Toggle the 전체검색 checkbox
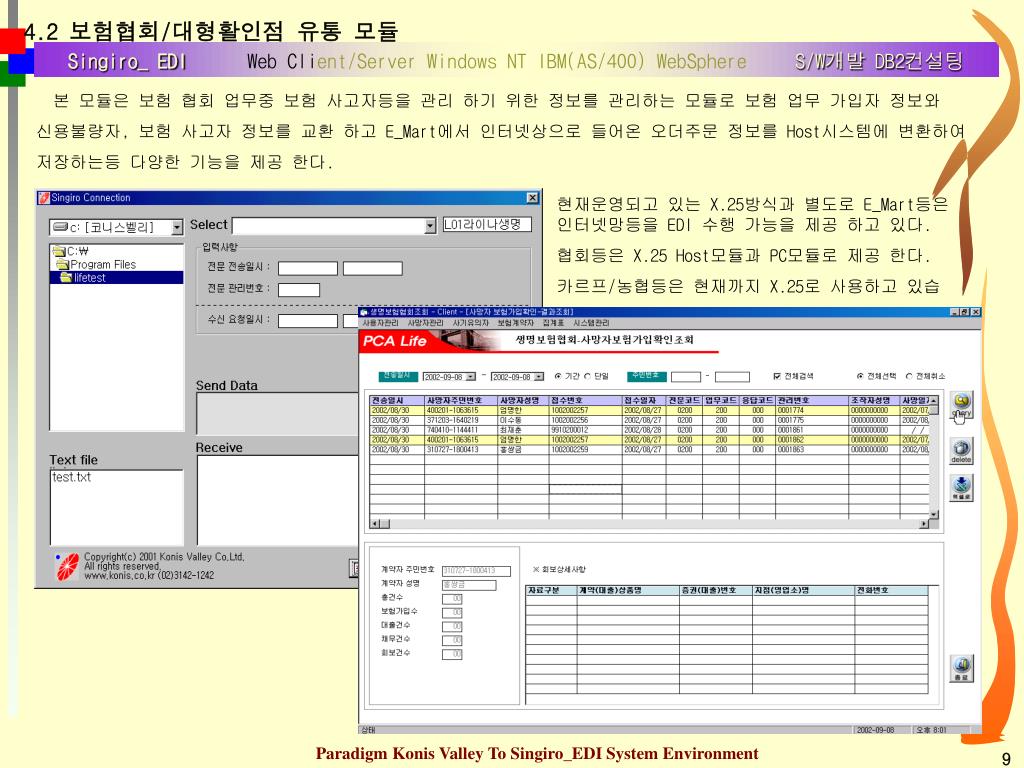This screenshot has height=768, width=1024. point(776,376)
